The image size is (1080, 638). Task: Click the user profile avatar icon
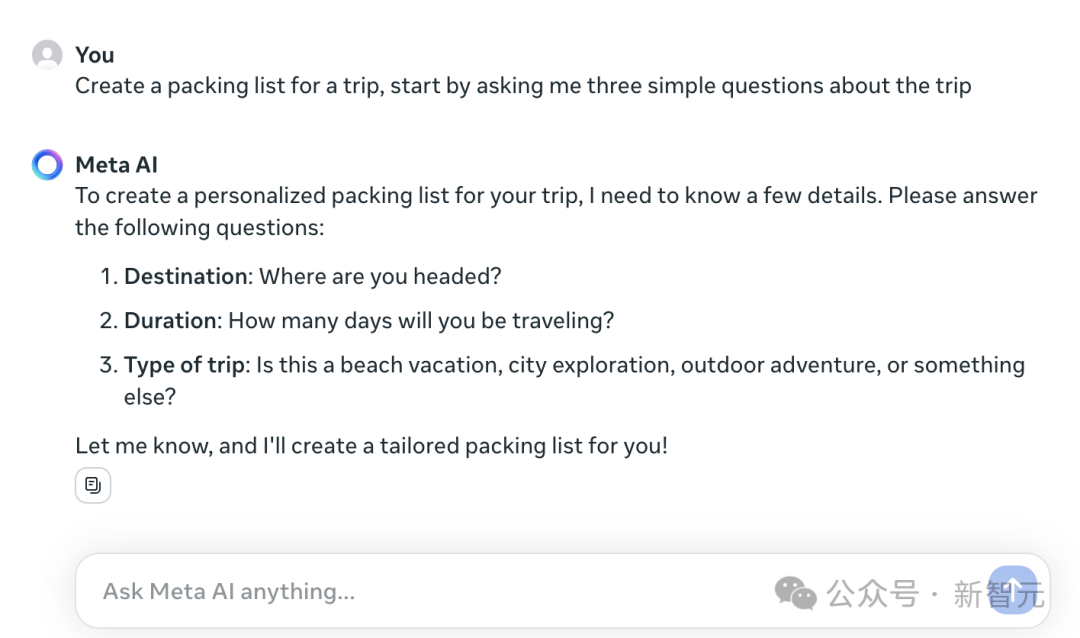tap(47, 55)
